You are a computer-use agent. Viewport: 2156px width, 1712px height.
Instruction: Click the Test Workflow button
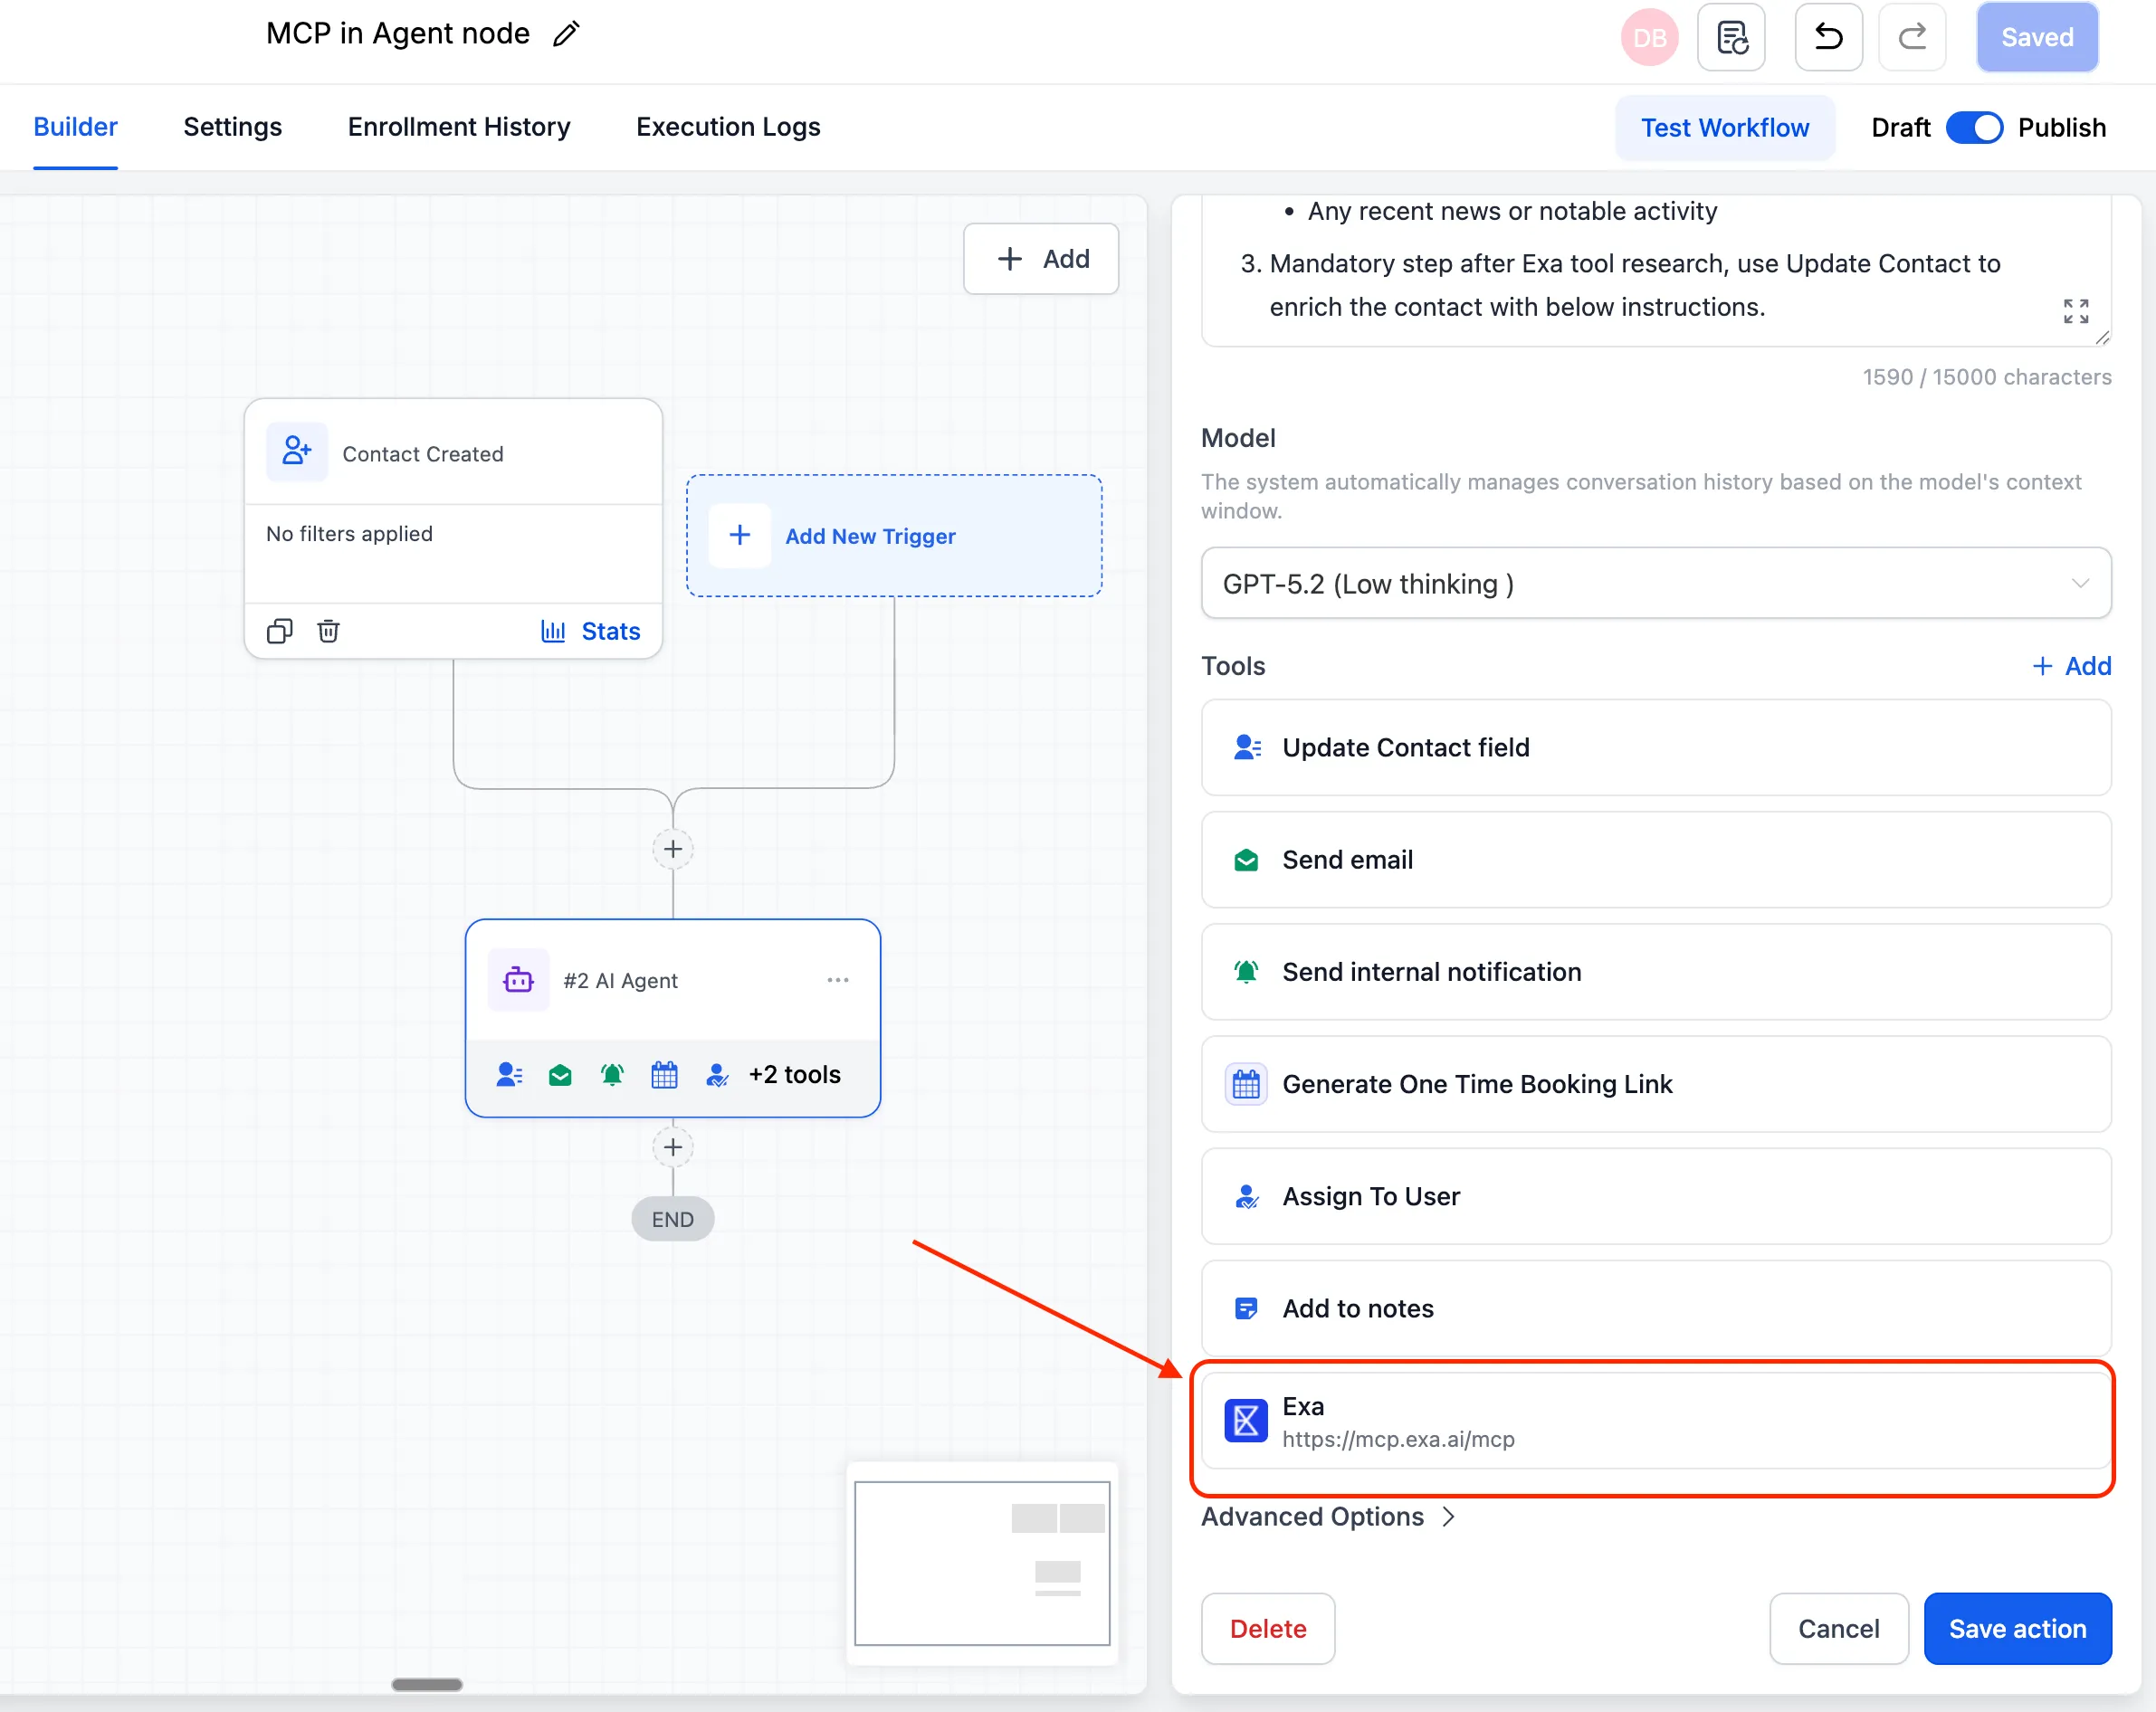(x=1724, y=127)
